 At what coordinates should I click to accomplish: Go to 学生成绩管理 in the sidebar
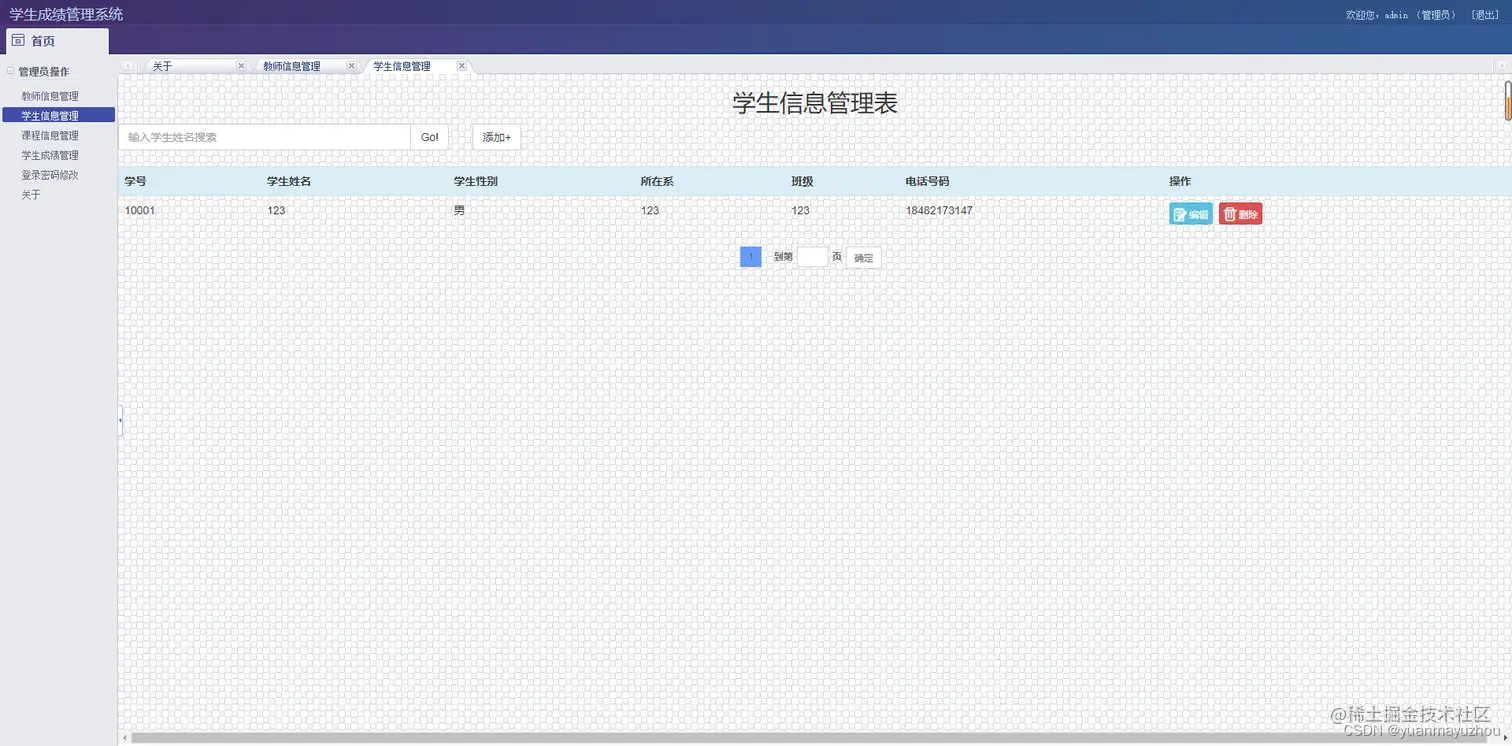50,155
